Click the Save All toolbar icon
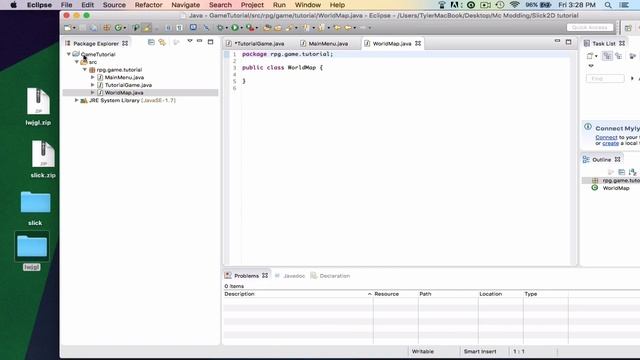This screenshot has width=640, height=360. click(x=93, y=28)
